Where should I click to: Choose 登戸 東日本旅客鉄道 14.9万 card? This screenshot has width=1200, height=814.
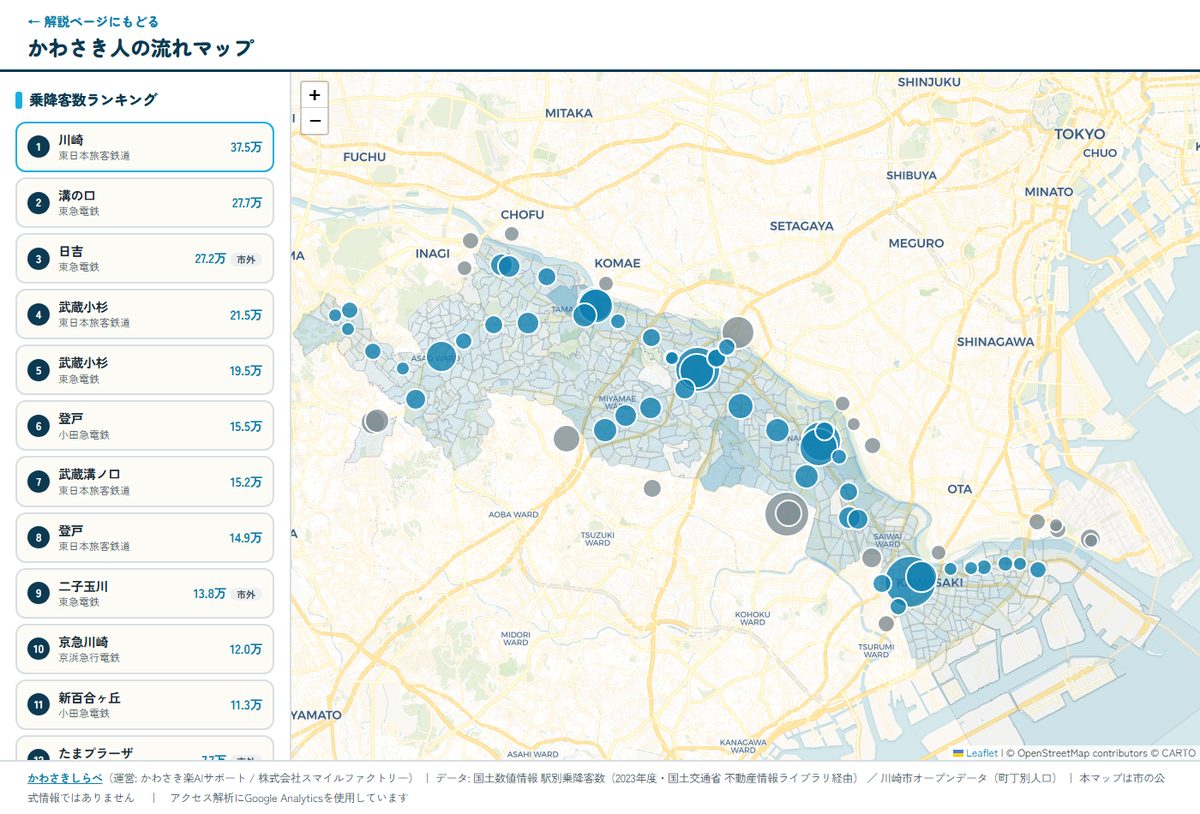pos(145,538)
